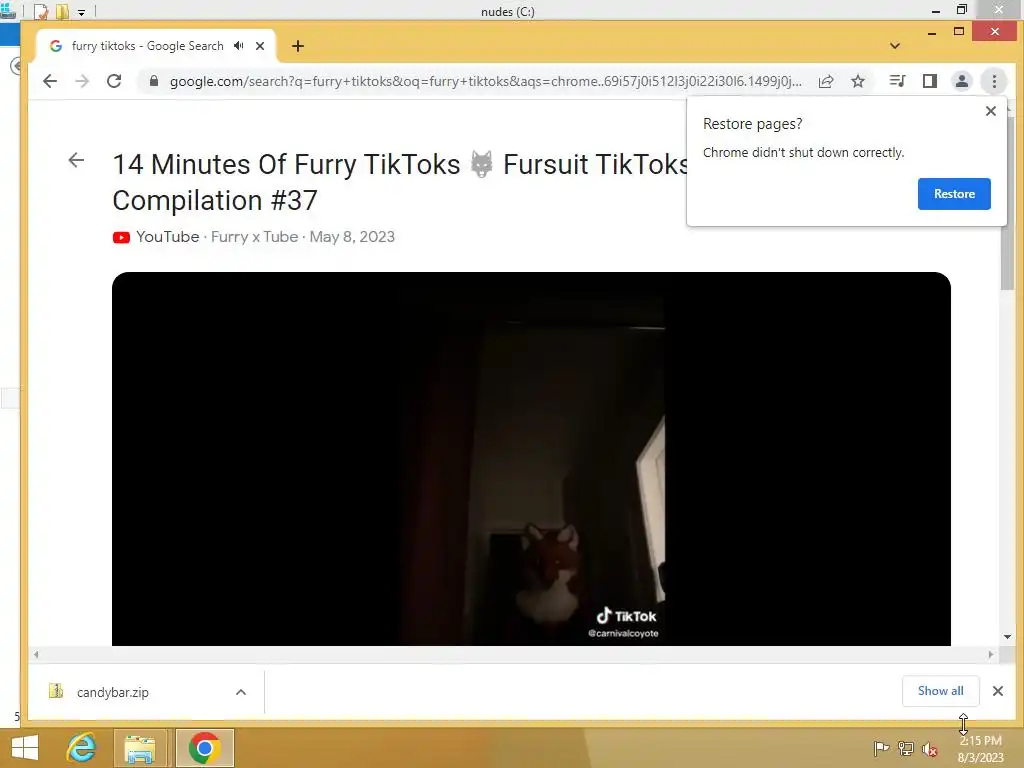Viewport: 1024px width, 768px height.
Task: Click the May 8, 2023 date text
Action: click(x=352, y=237)
